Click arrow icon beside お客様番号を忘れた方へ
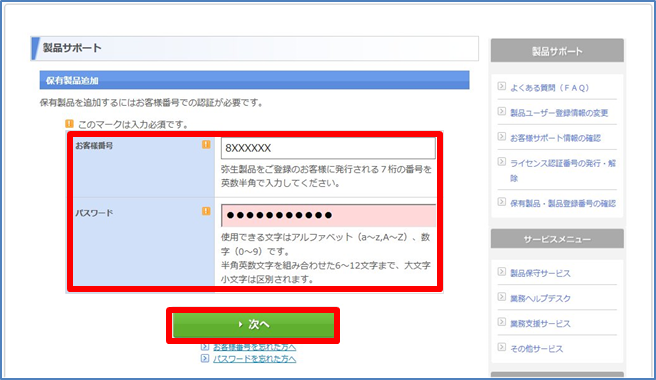 [205, 347]
